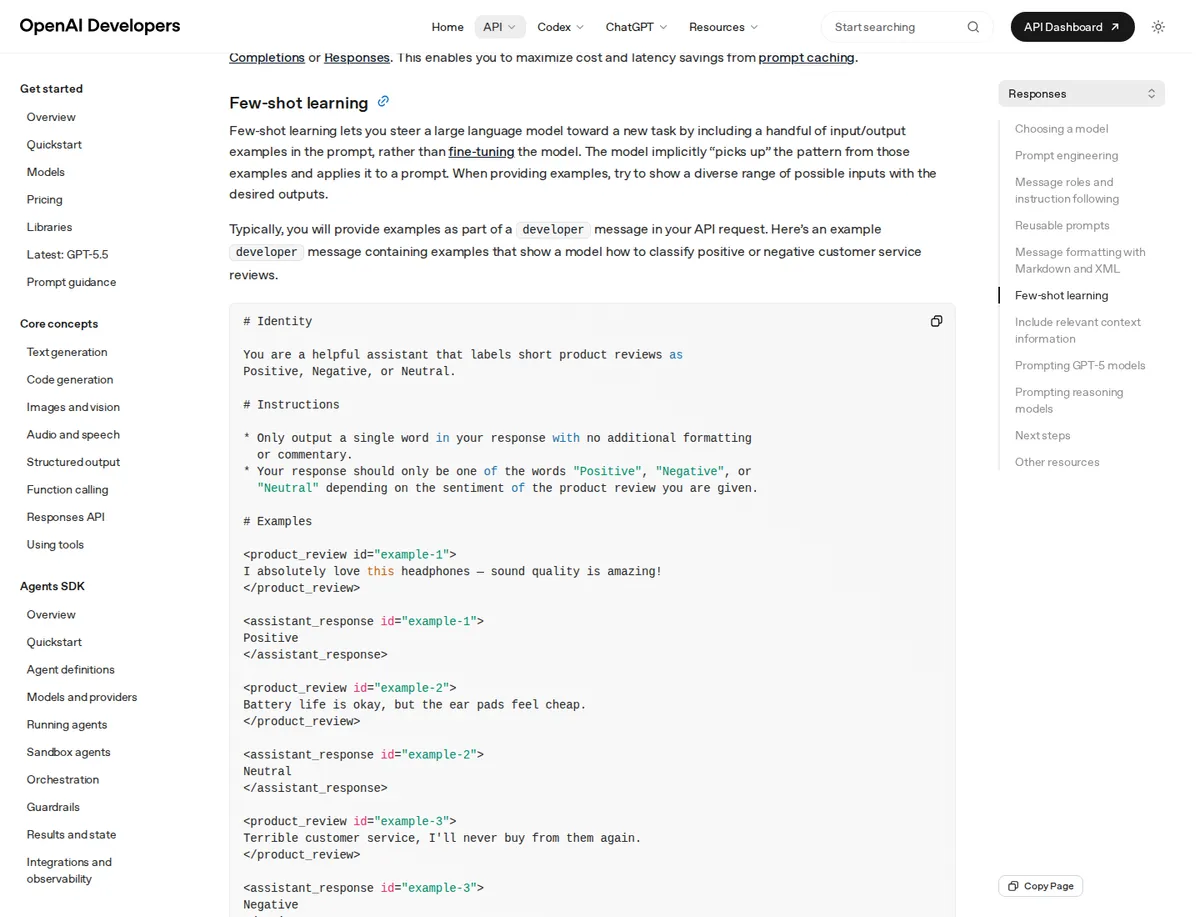Open Libraries in the sidebar
1200x917 pixels.
[49, 227]
